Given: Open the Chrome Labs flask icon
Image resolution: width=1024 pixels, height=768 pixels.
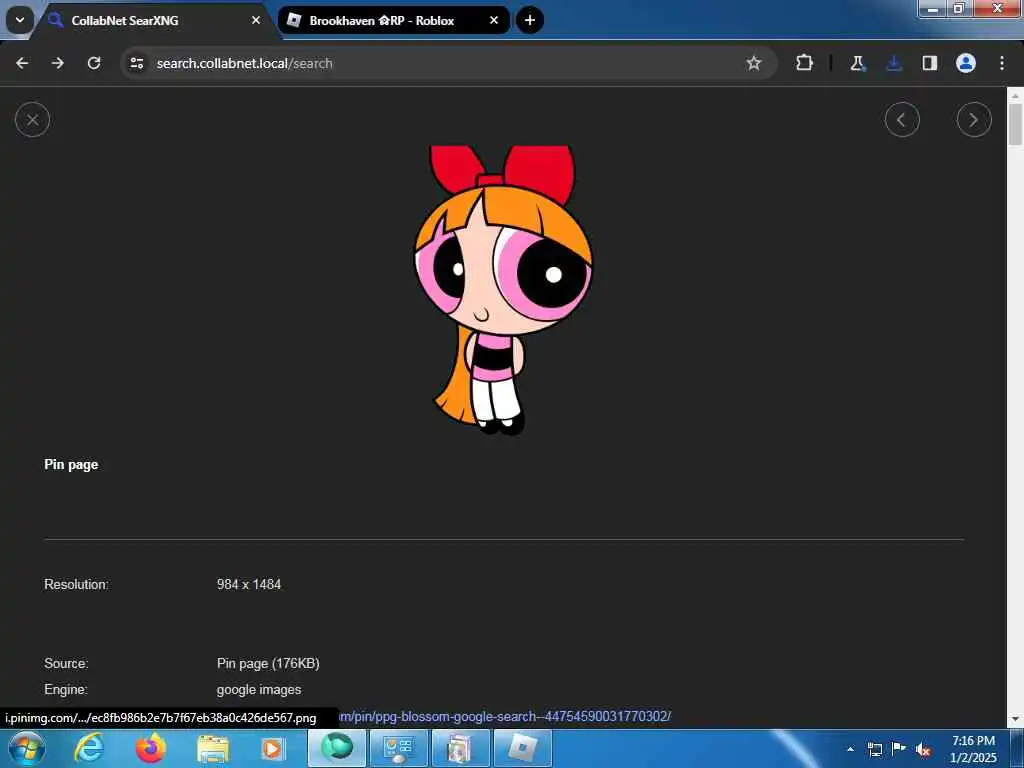Looking at the screenshot, I should pyautogui.click(x=857, y=63).
